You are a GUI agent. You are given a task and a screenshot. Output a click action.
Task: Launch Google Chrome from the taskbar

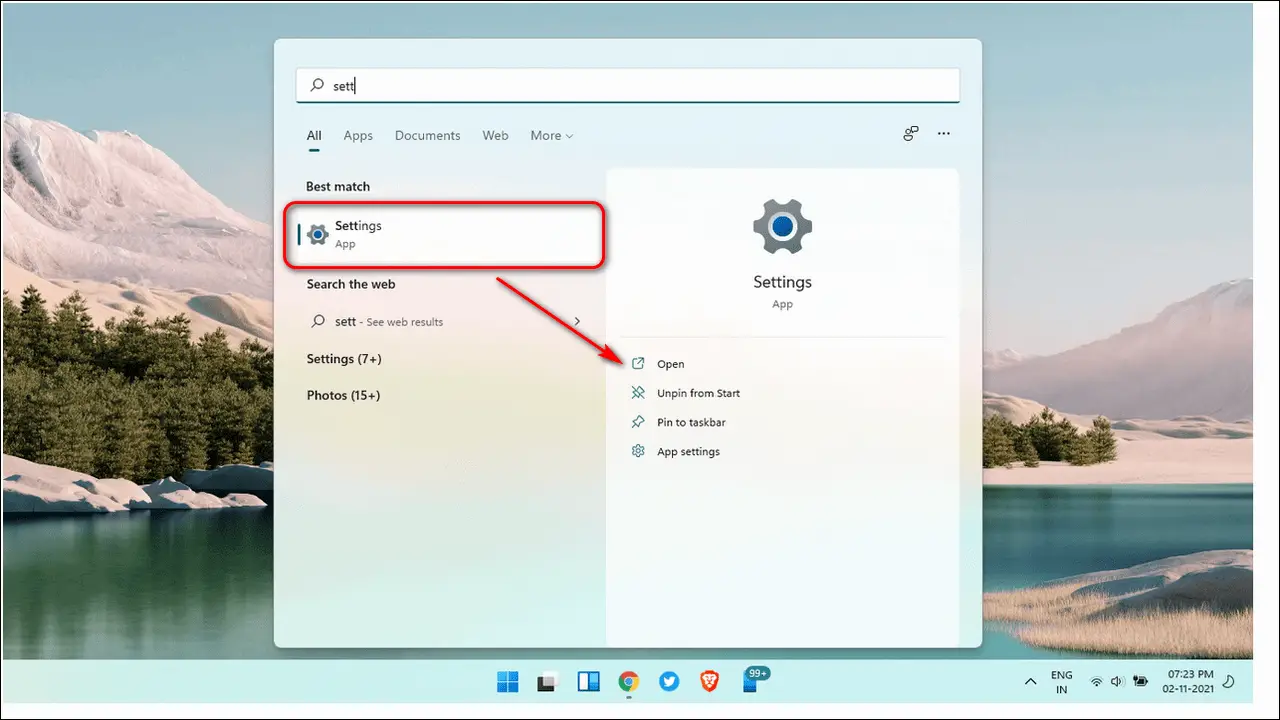(x=628, y=682)
